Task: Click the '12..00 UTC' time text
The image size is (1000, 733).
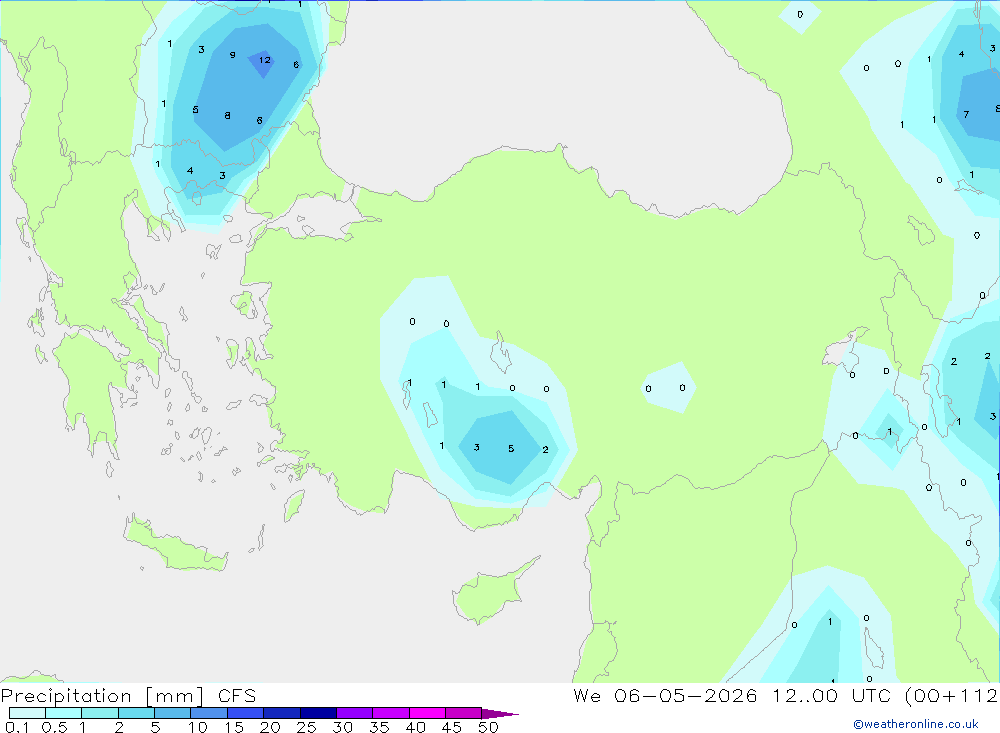Action: coord(831,695)
